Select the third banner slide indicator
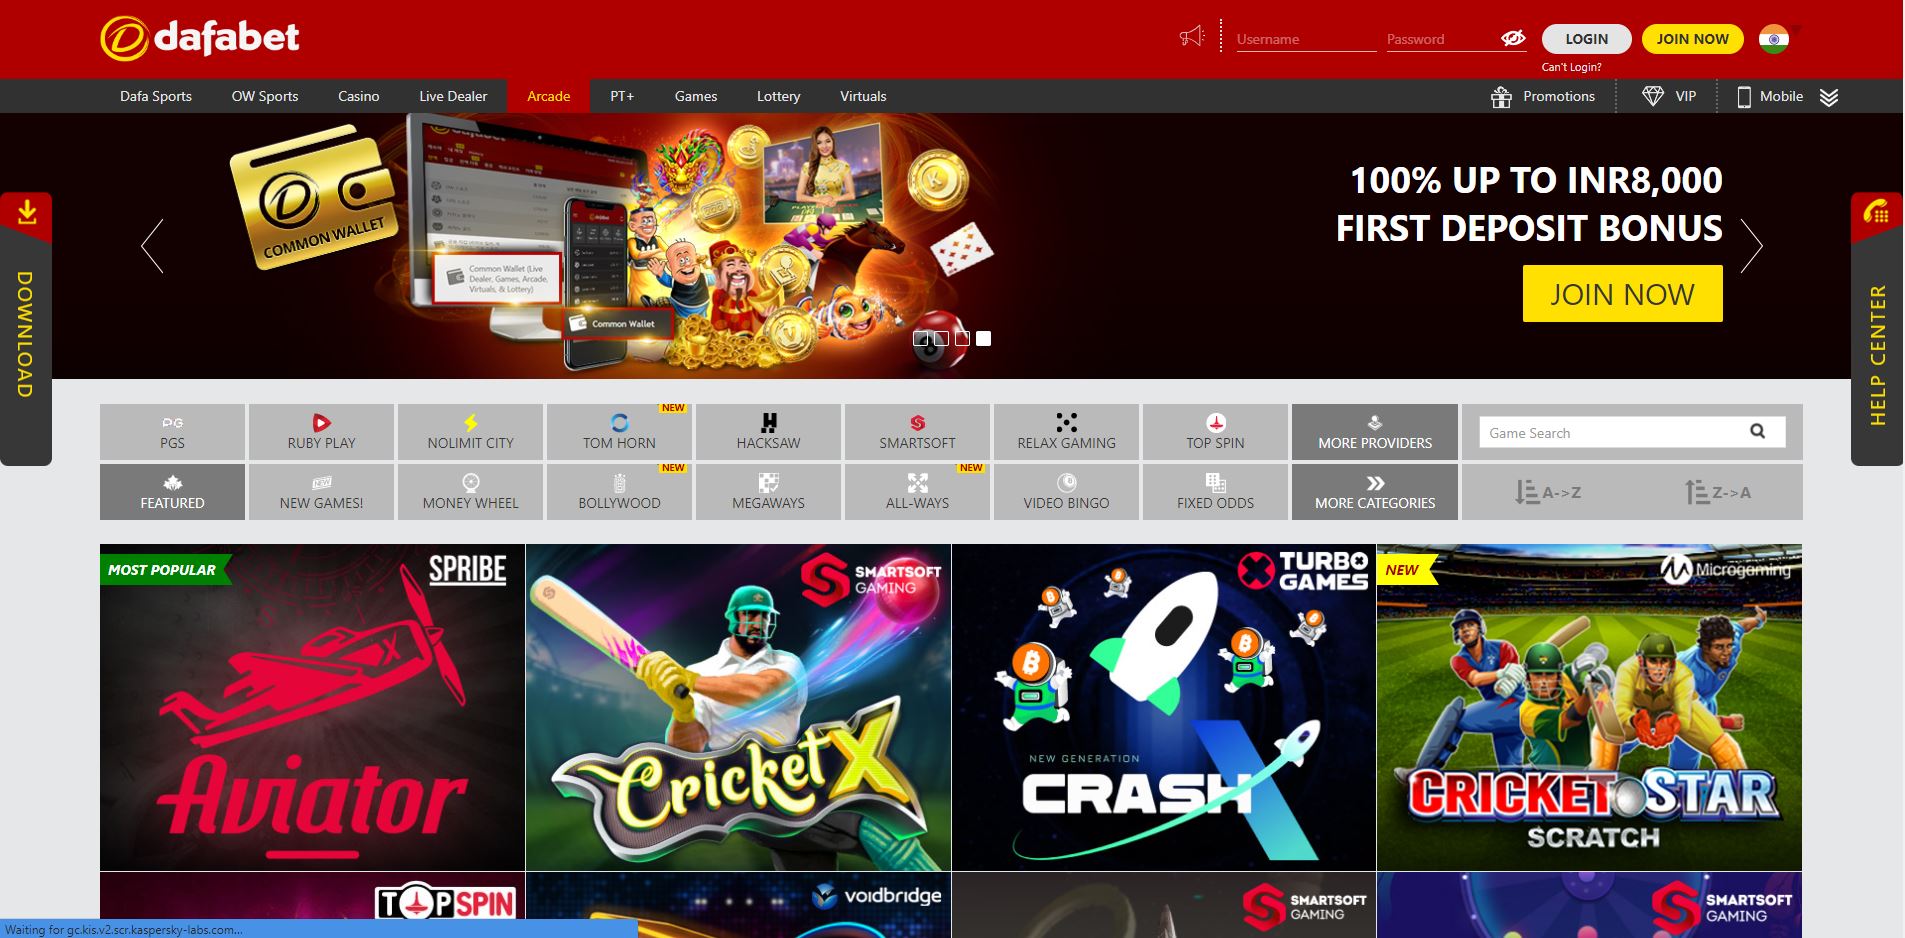 point(962,338)
